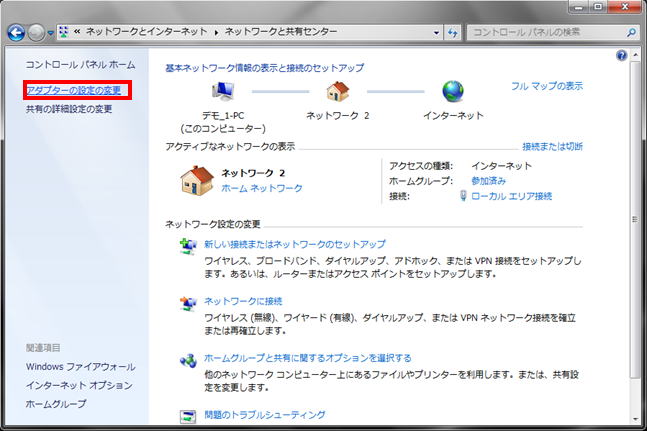Open アダプターの設定の変更 link
Screen dimensions: 647x431
click(74, 91)
